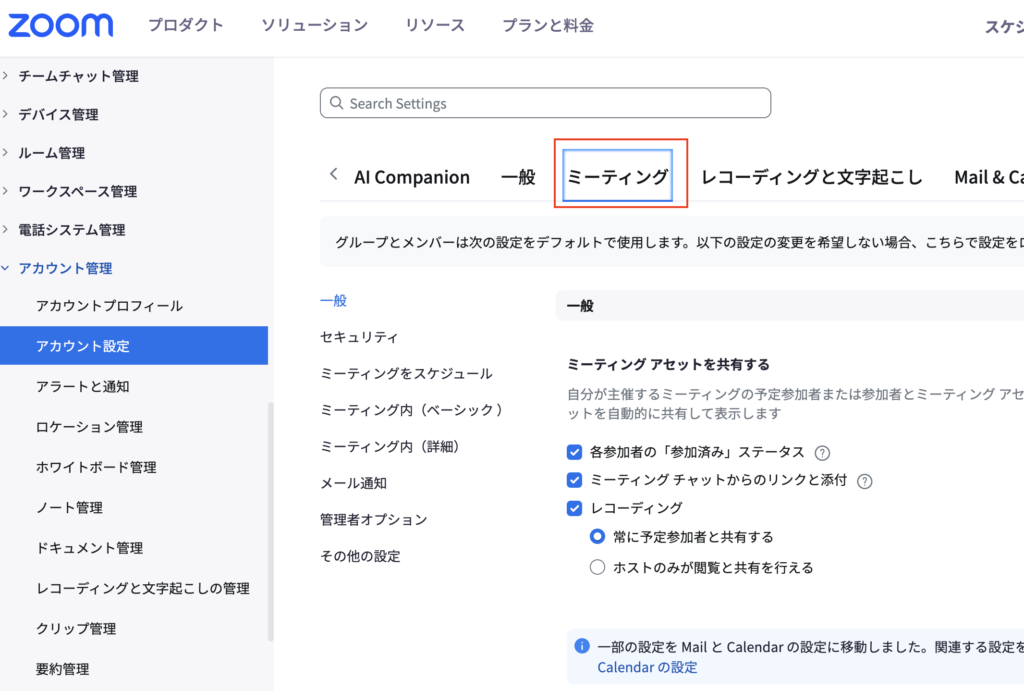Select ホストのみが閲覧と共有を行える radio
Screen dimensions: 1024x691
pyautogui.click(x=597, y=567)
